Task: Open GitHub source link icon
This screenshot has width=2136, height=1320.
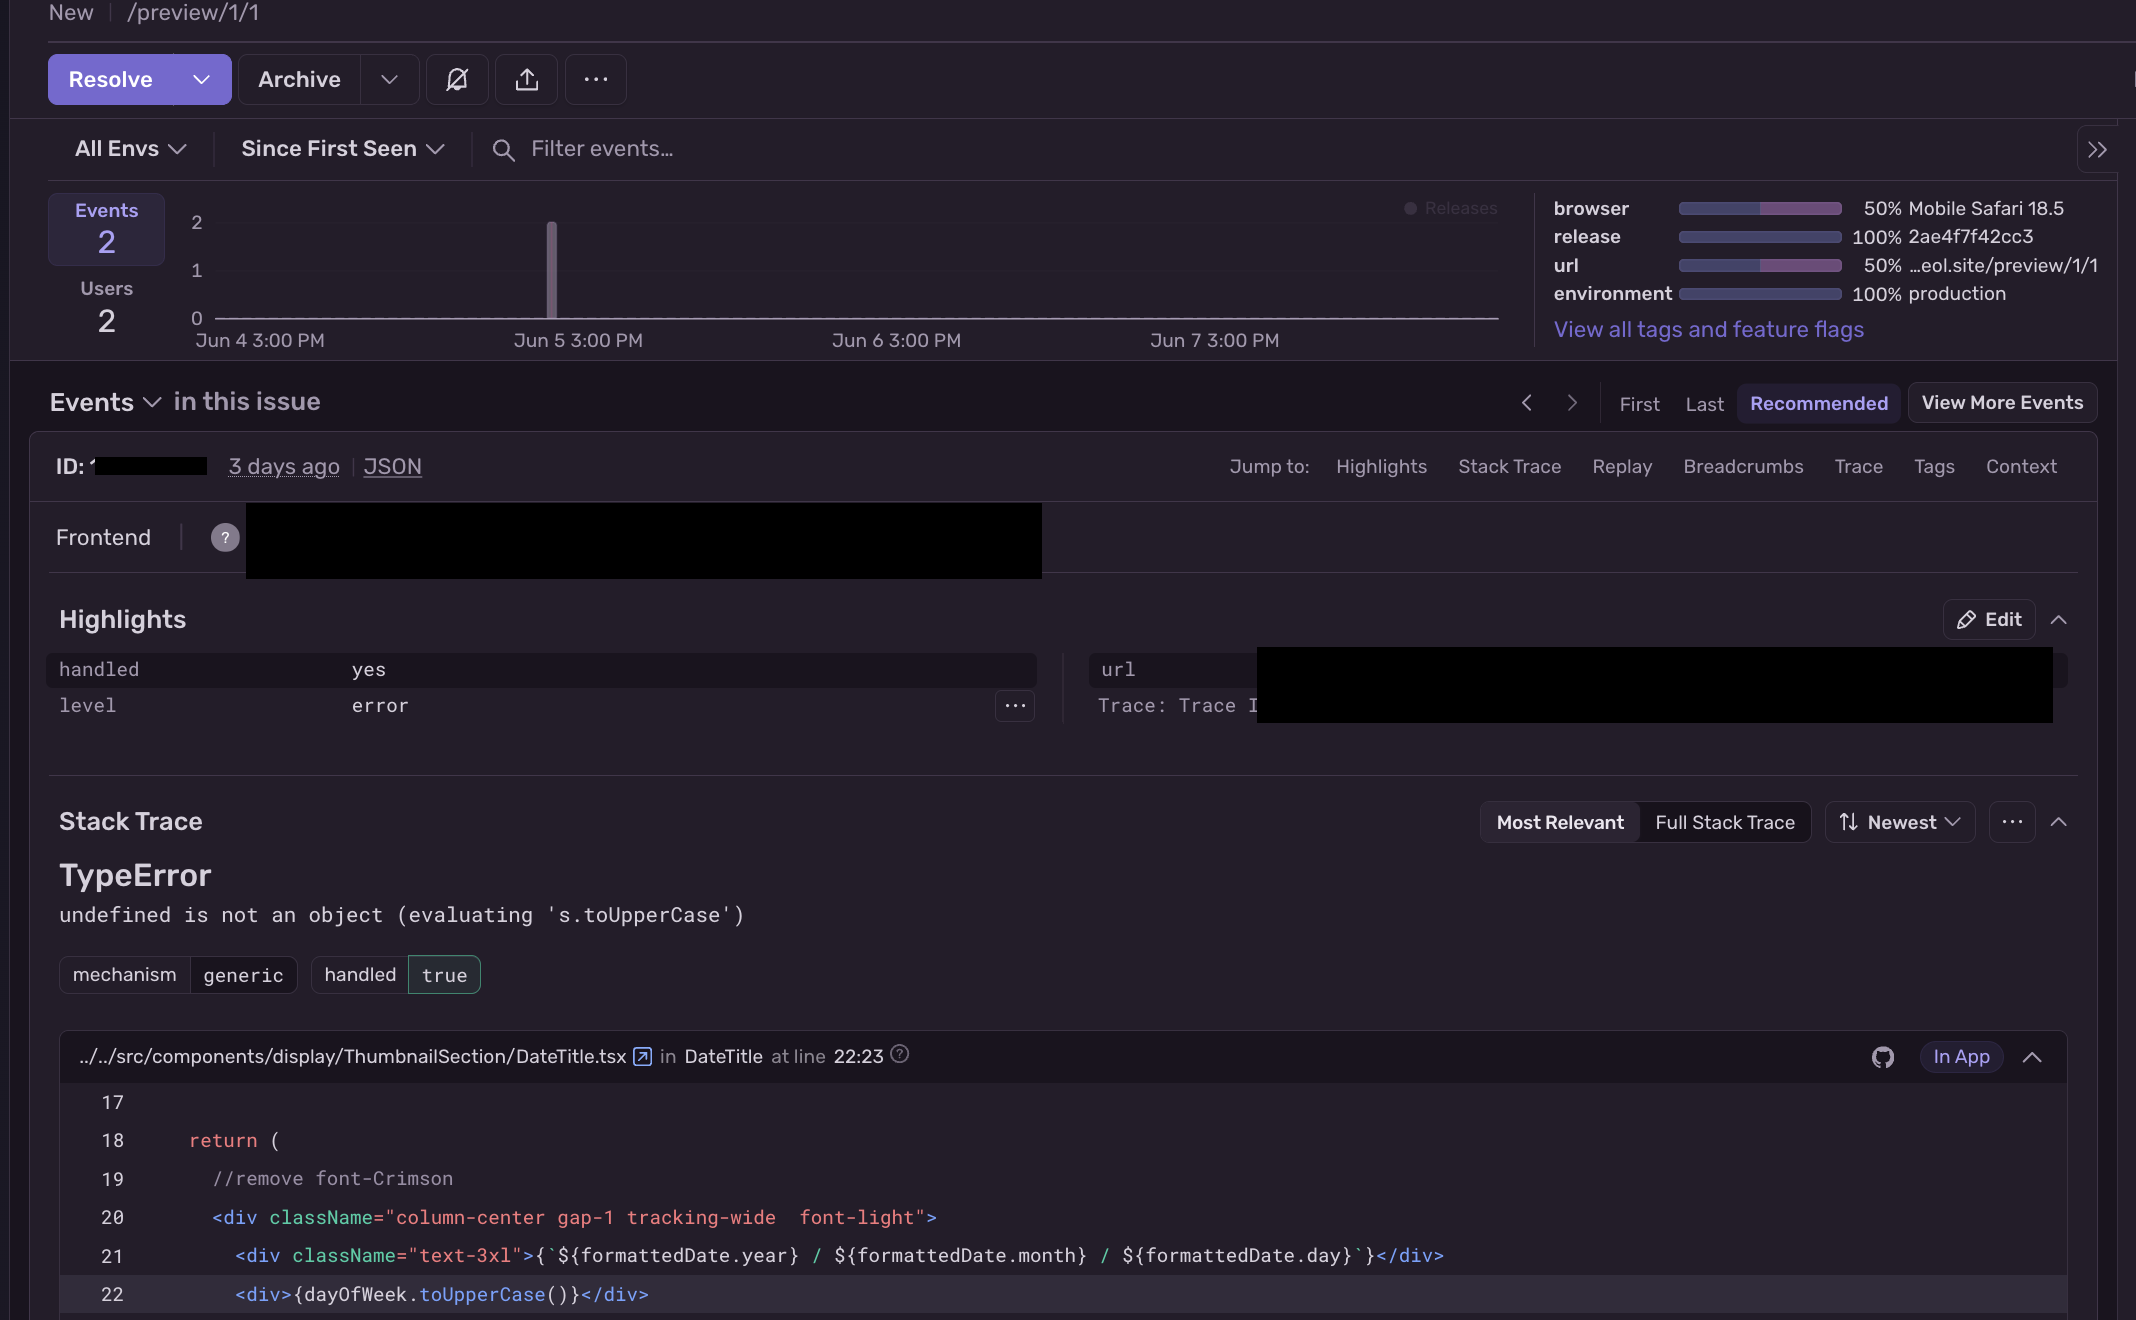Action: pos(1883,1057)
